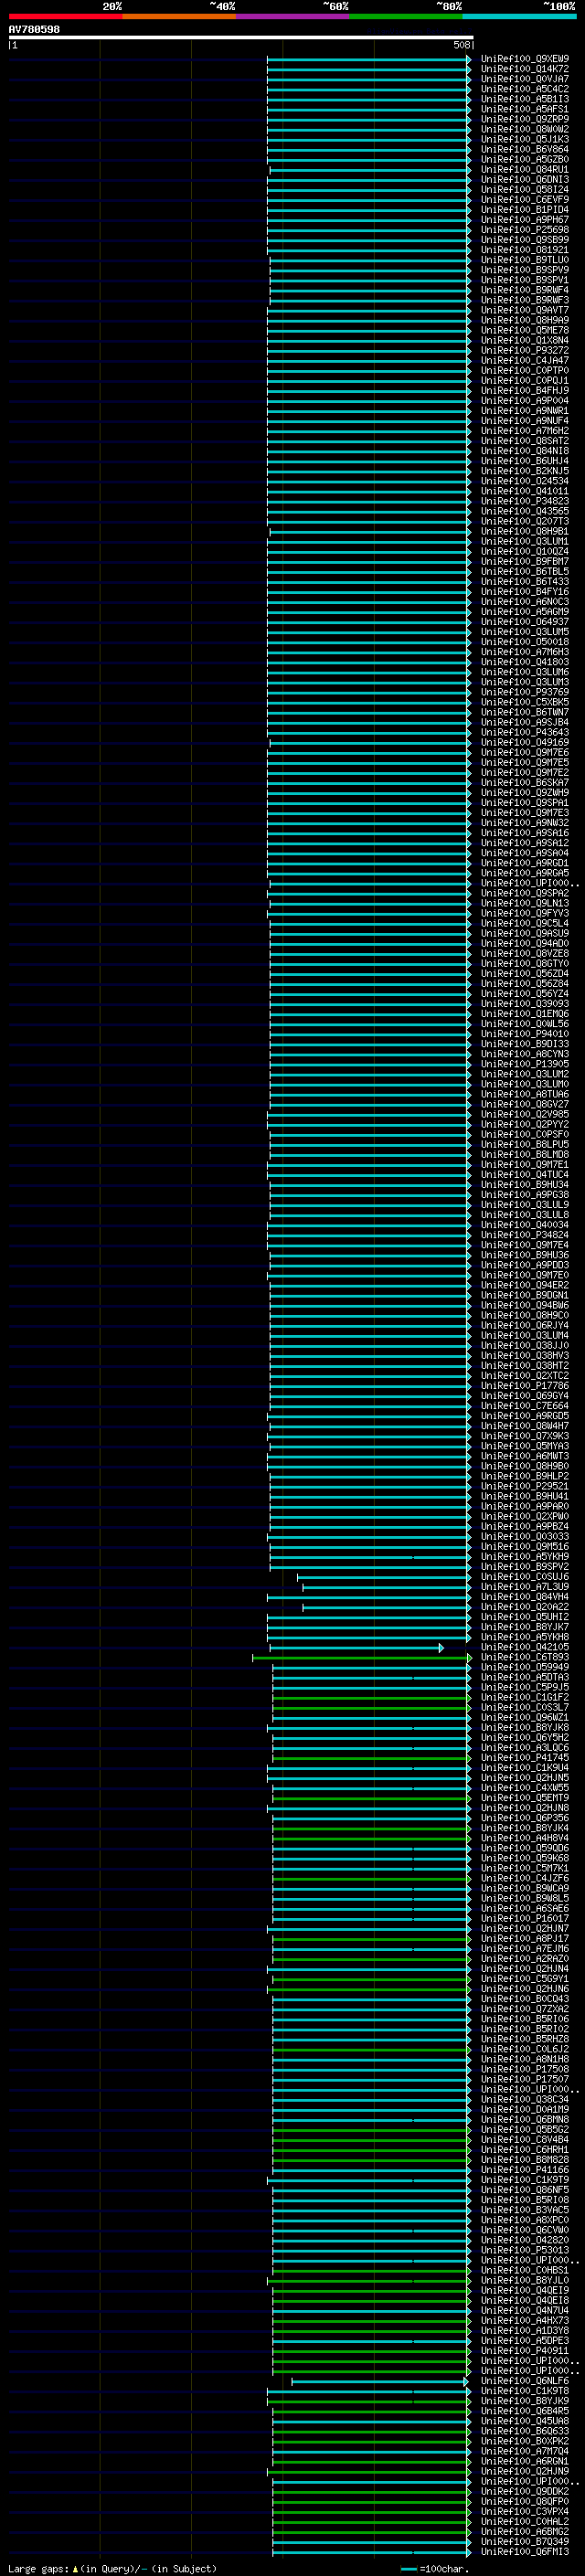Select hit label UniRef100_O81921

(x=525, y=250)
